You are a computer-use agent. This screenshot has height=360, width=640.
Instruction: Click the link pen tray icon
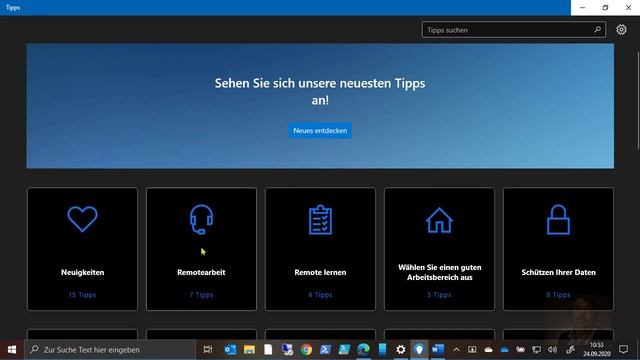coord(570,350)
